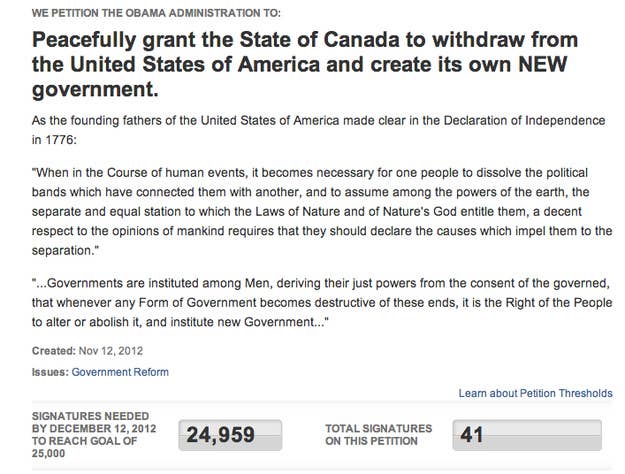Viewport: 625px width, 474px height.
Task: Click the capitalized 'NEW' in the title
Action: (x=542, y=65)
